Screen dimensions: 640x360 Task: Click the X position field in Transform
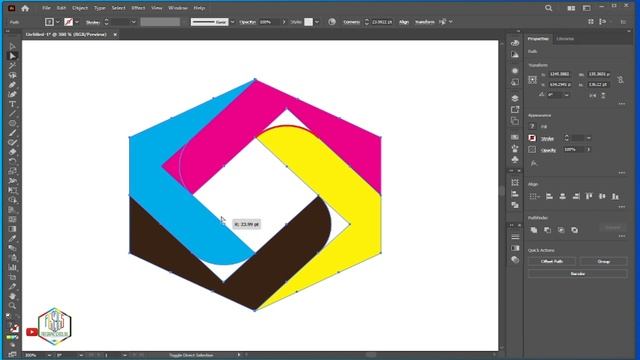[560, 74]
